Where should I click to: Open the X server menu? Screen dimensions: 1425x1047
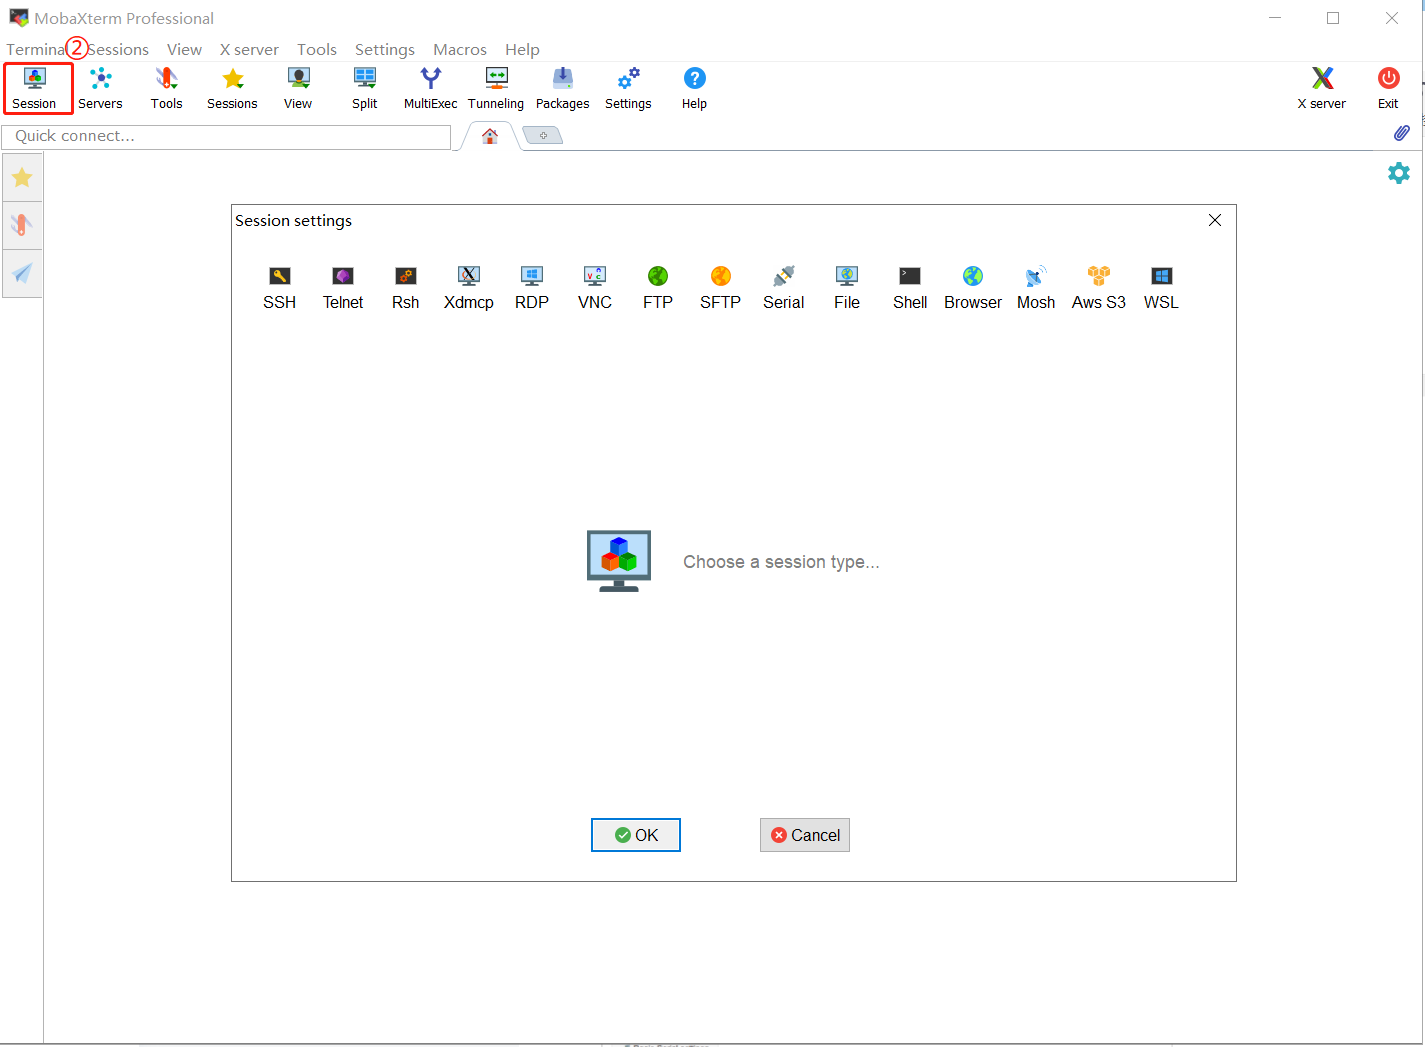click(x=249, y=49)
